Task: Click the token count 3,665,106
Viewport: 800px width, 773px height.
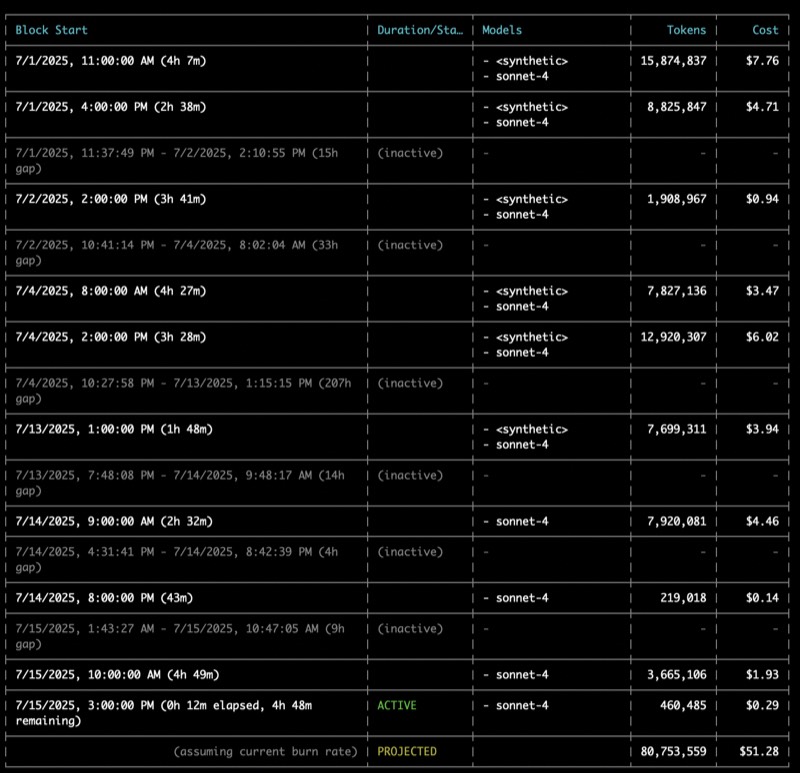Action: click(677, 675)
